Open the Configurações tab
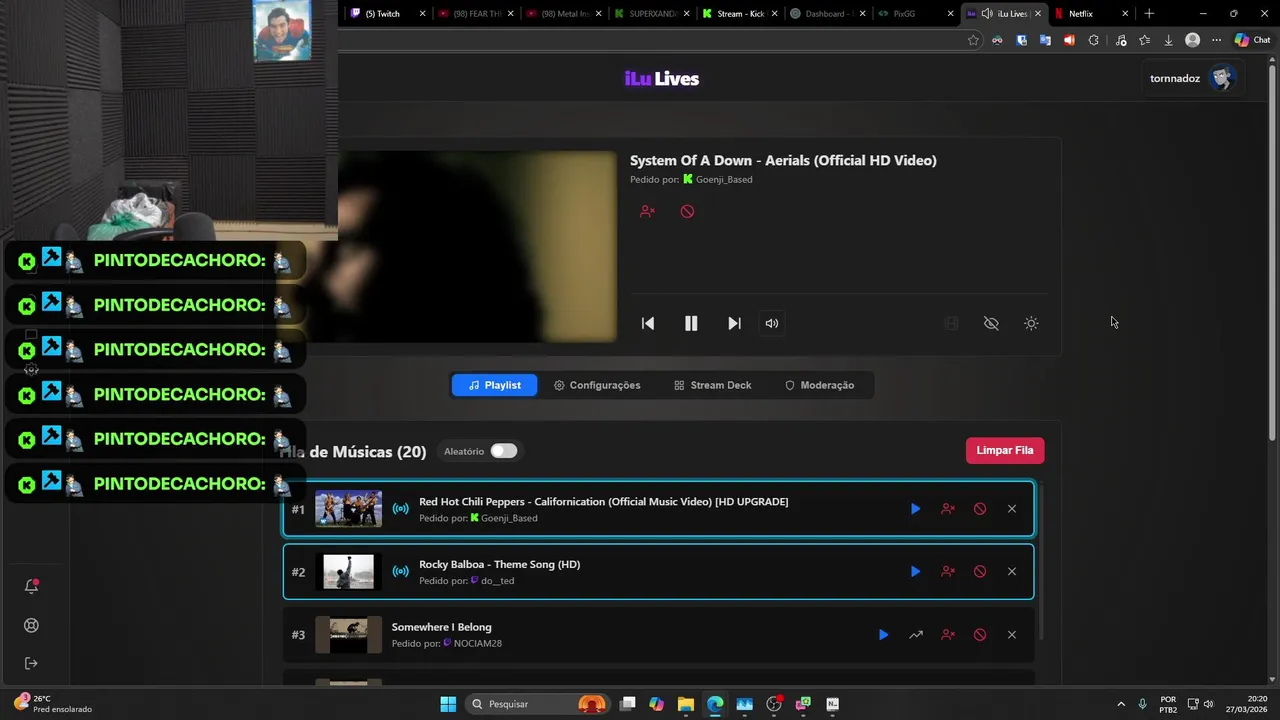 pos(597,385)
